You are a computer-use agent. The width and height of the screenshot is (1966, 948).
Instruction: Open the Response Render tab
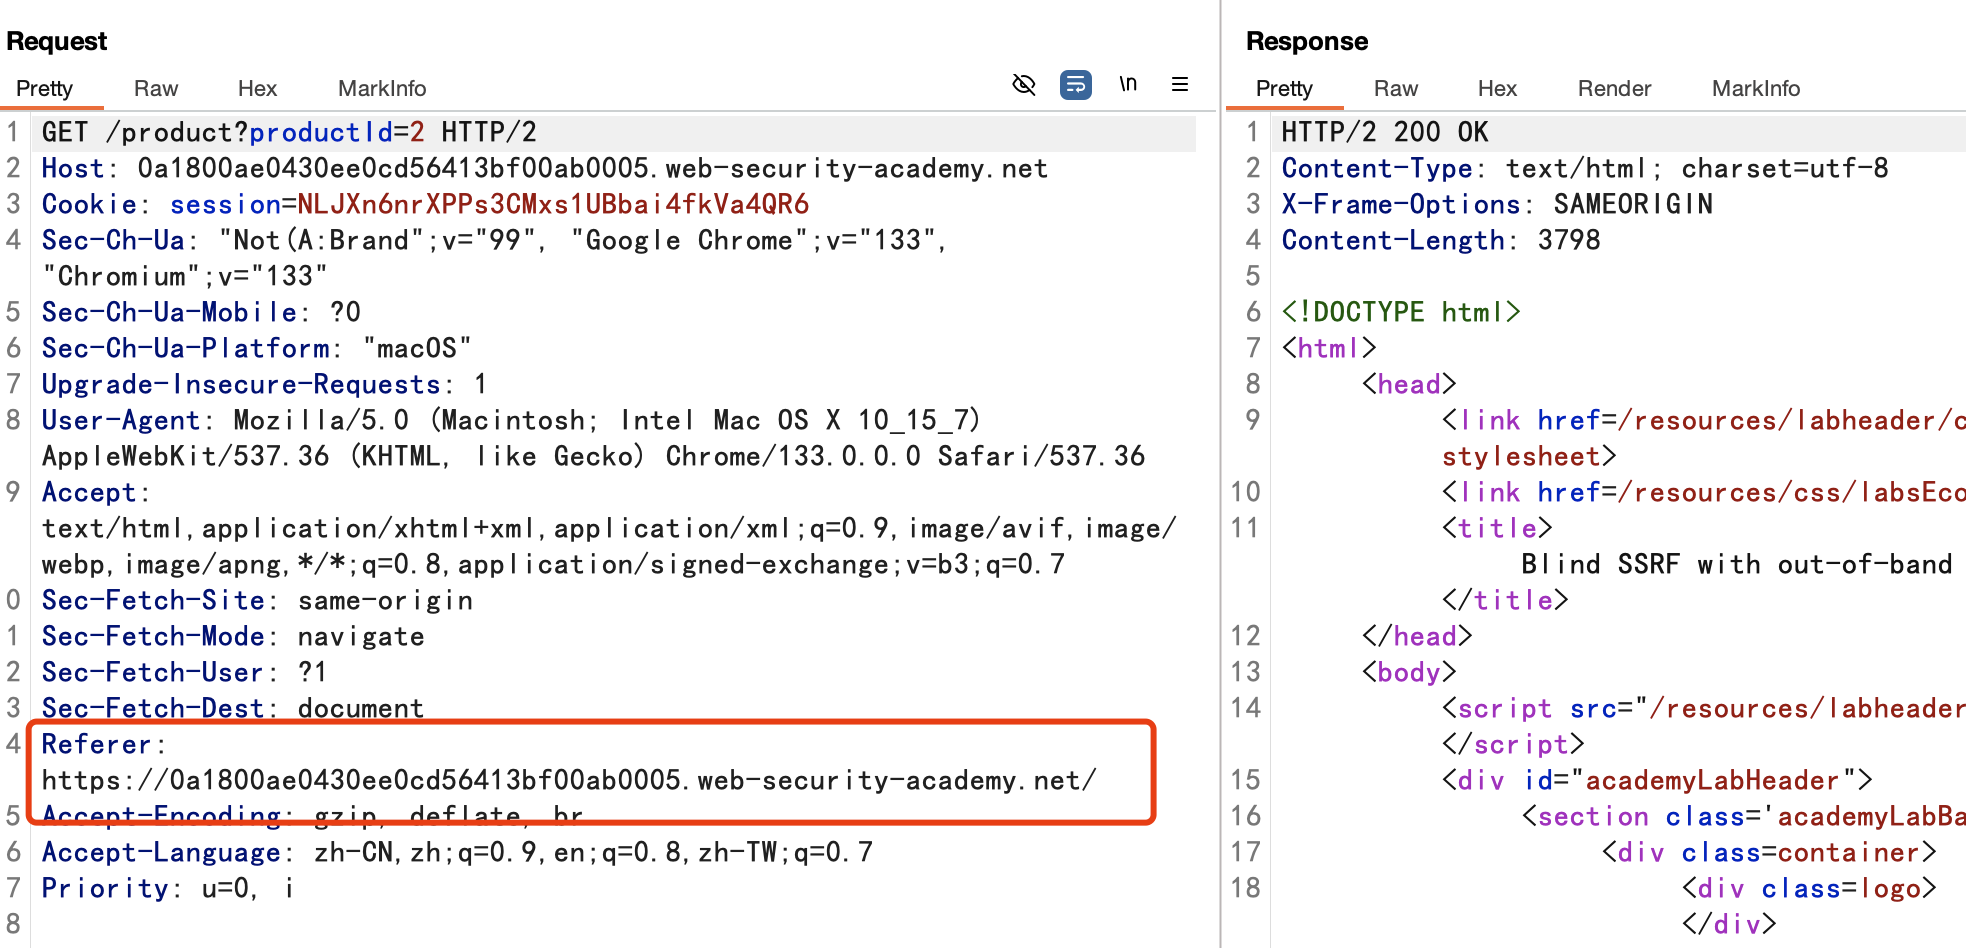[1614, 89]
